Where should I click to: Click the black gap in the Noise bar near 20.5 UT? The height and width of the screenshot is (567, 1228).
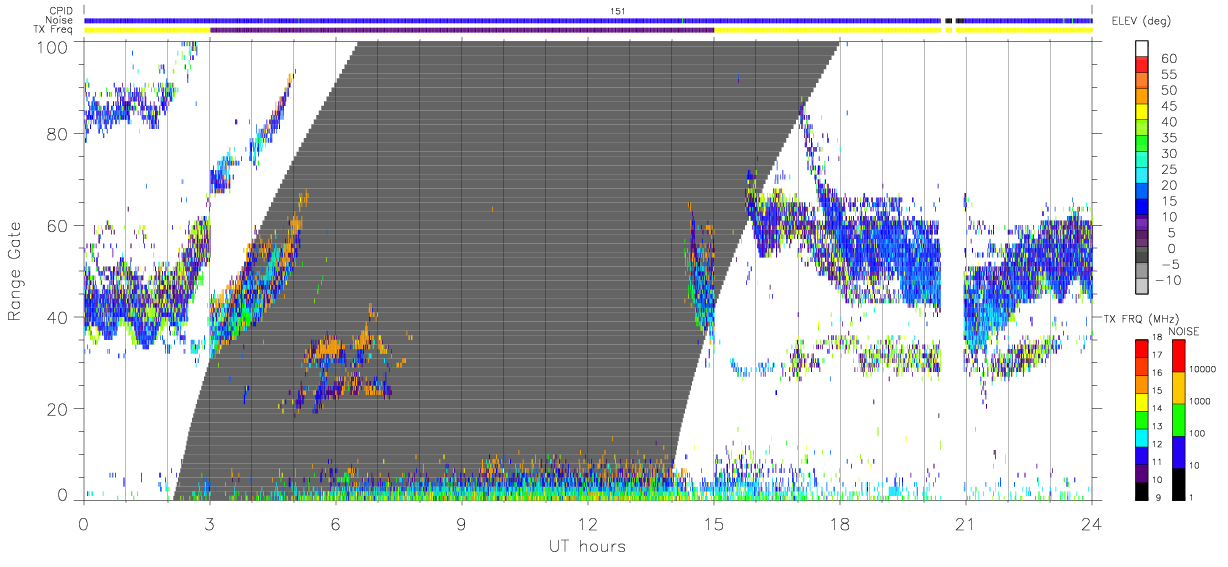click(949, 20)
